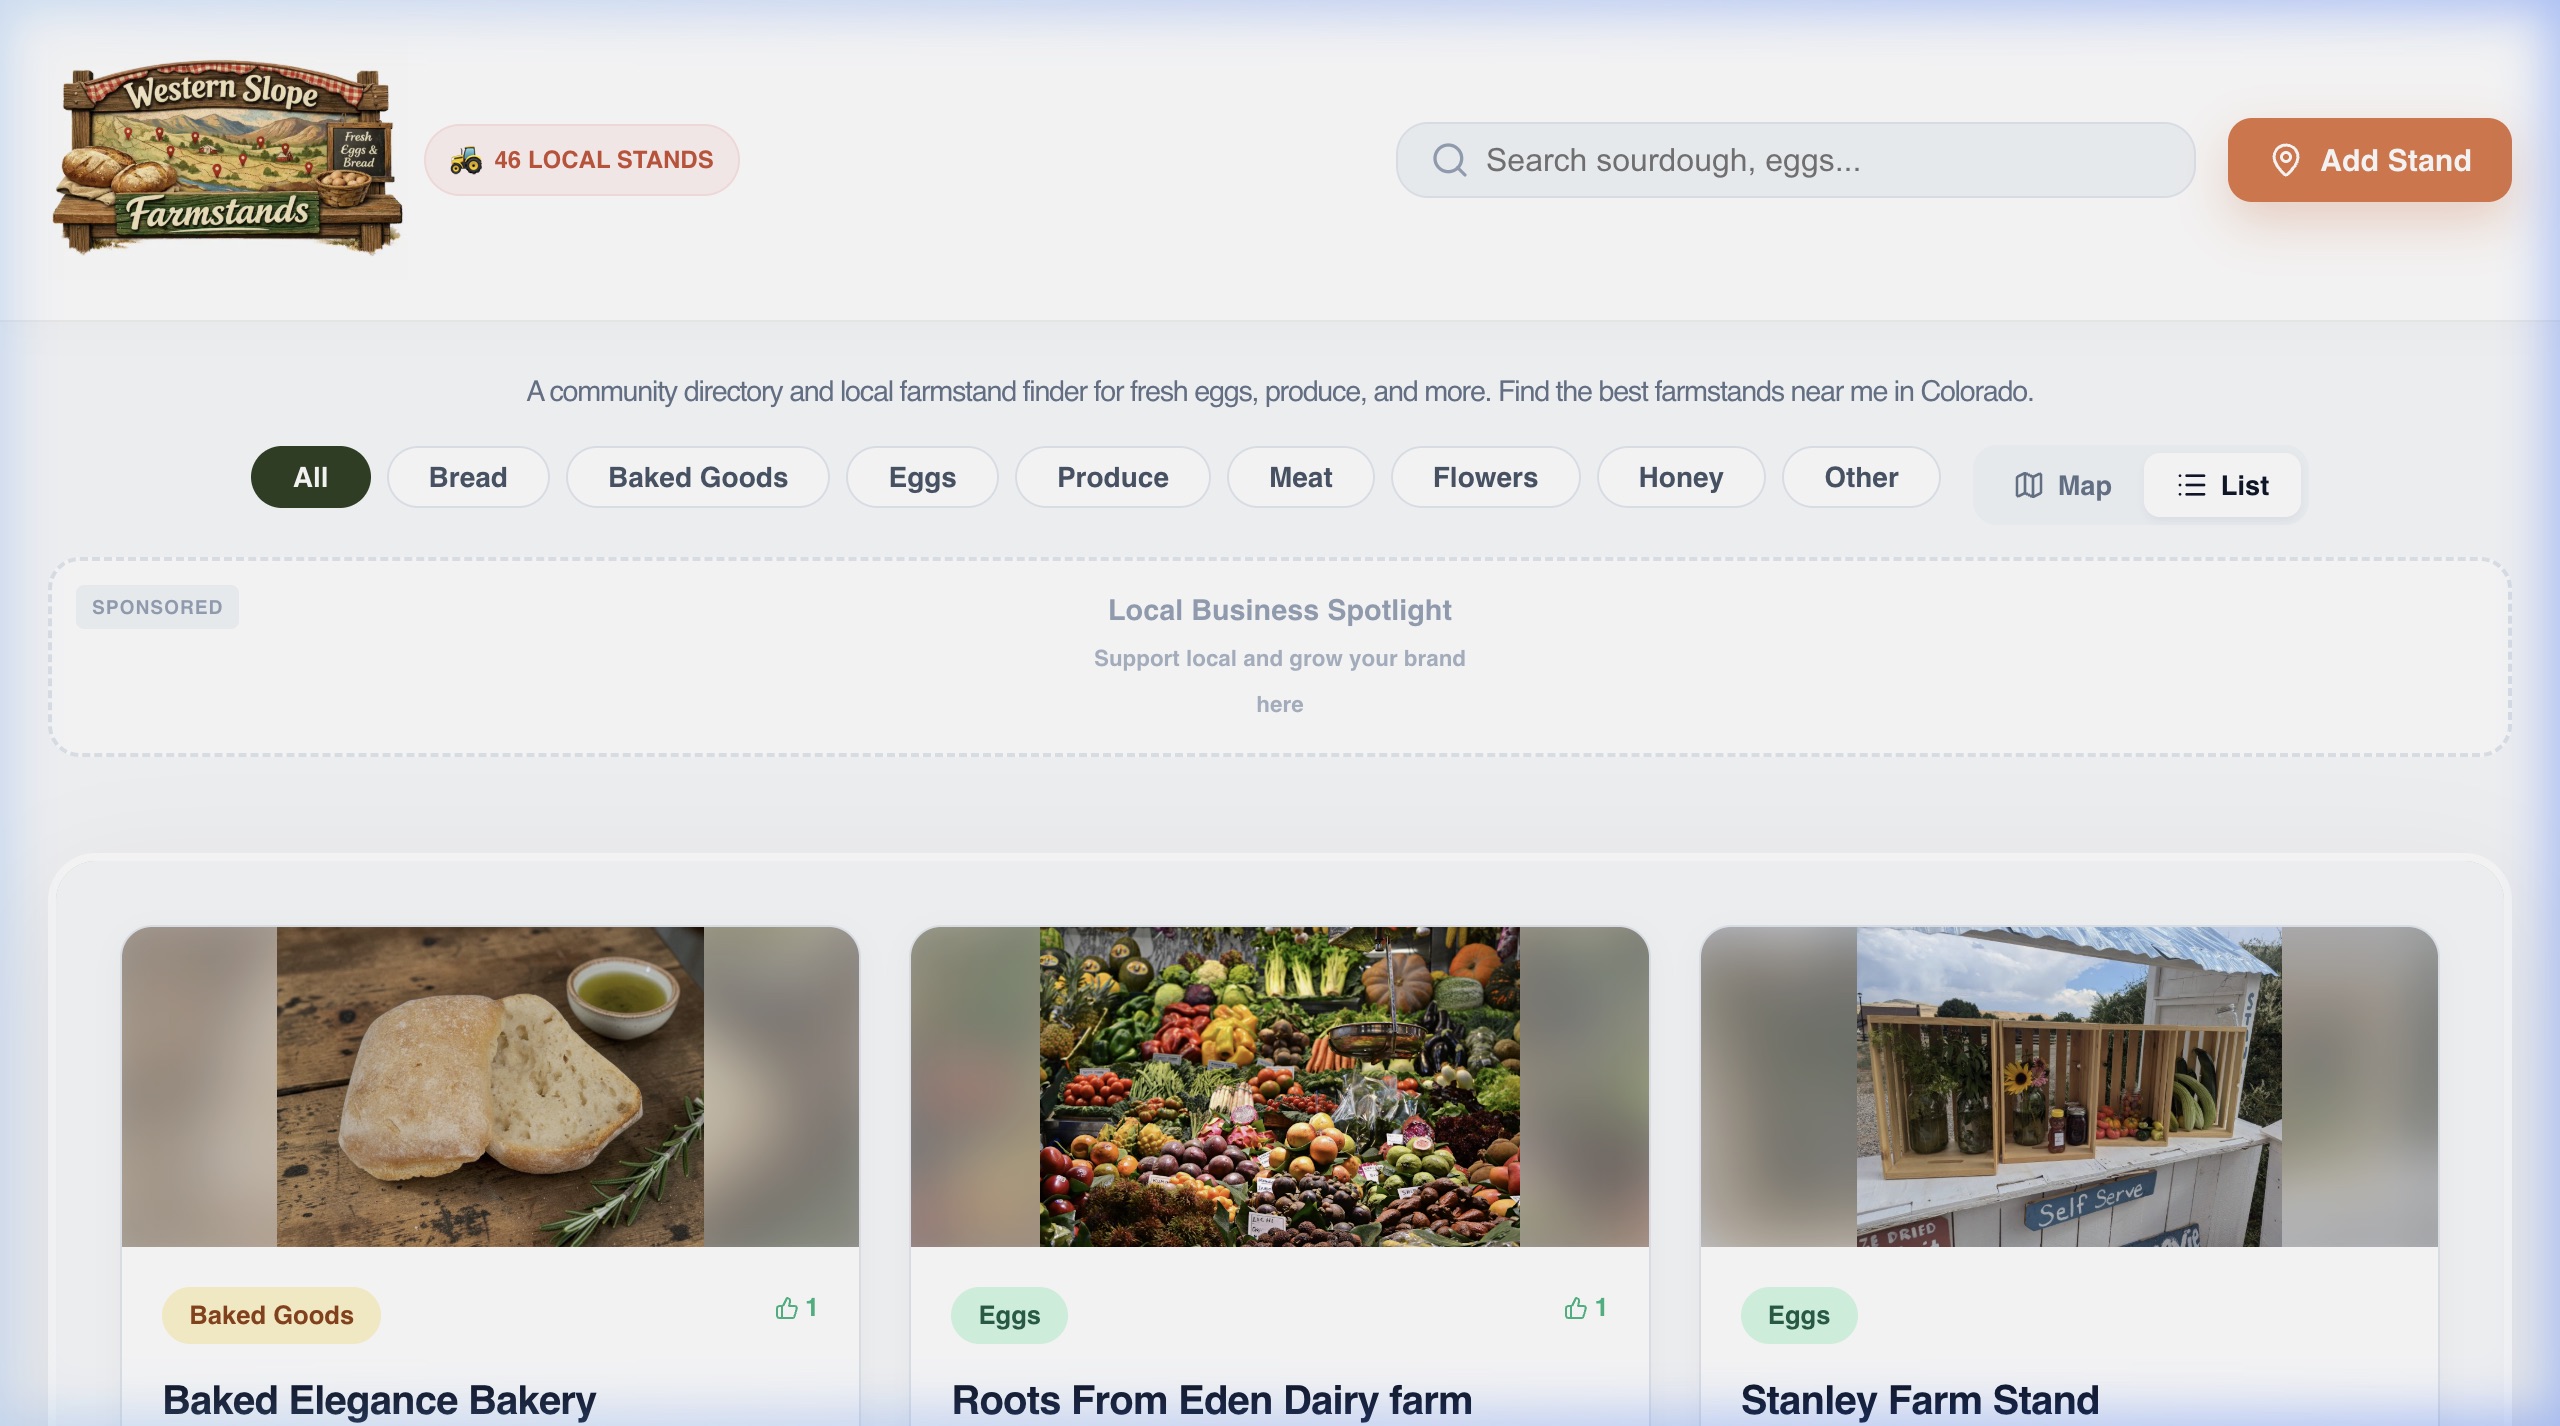Image resolution: width=2560 pixels, height=1426 pixels.
Task: Switch to List view
Action: tap(2223, 485)
